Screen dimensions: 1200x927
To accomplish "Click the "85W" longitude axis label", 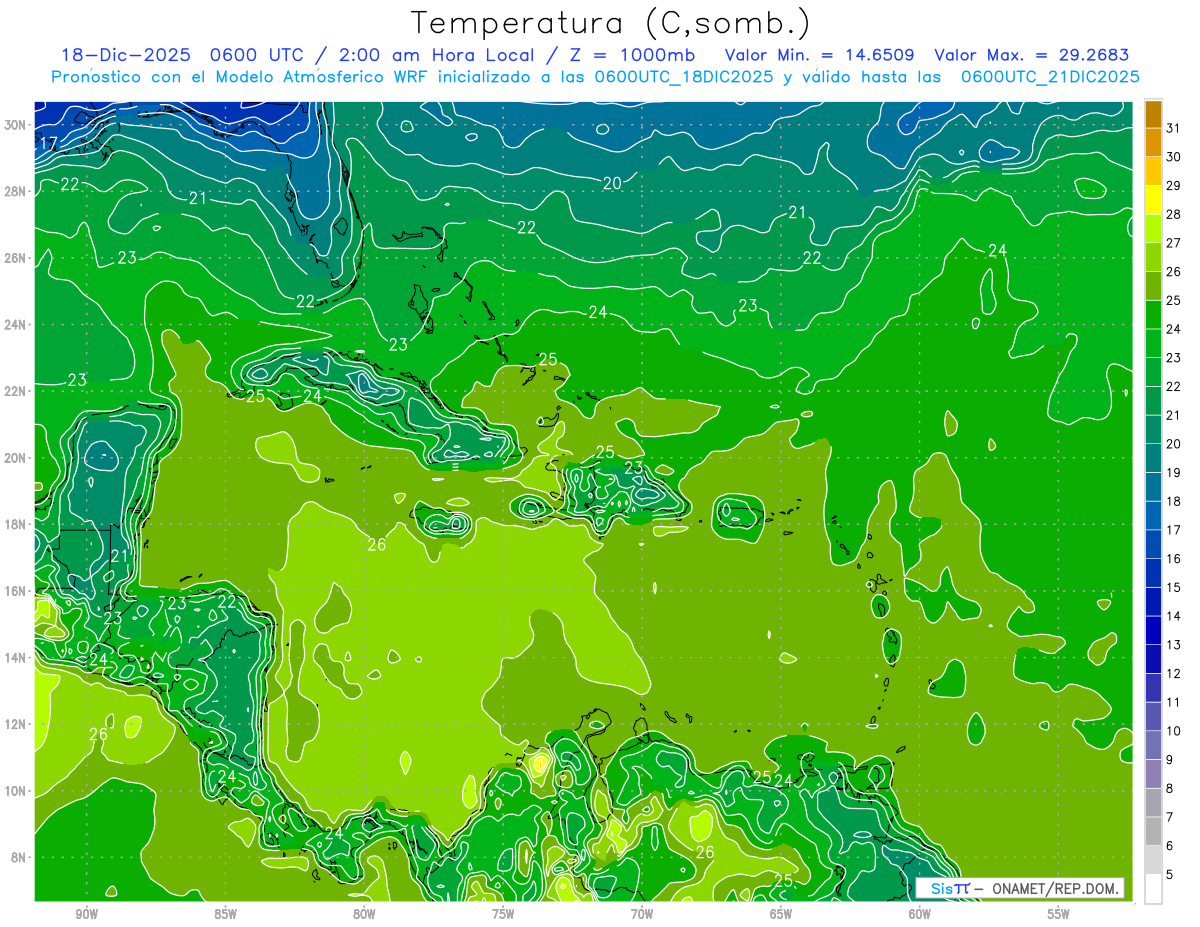I will (x=225, y=914).
